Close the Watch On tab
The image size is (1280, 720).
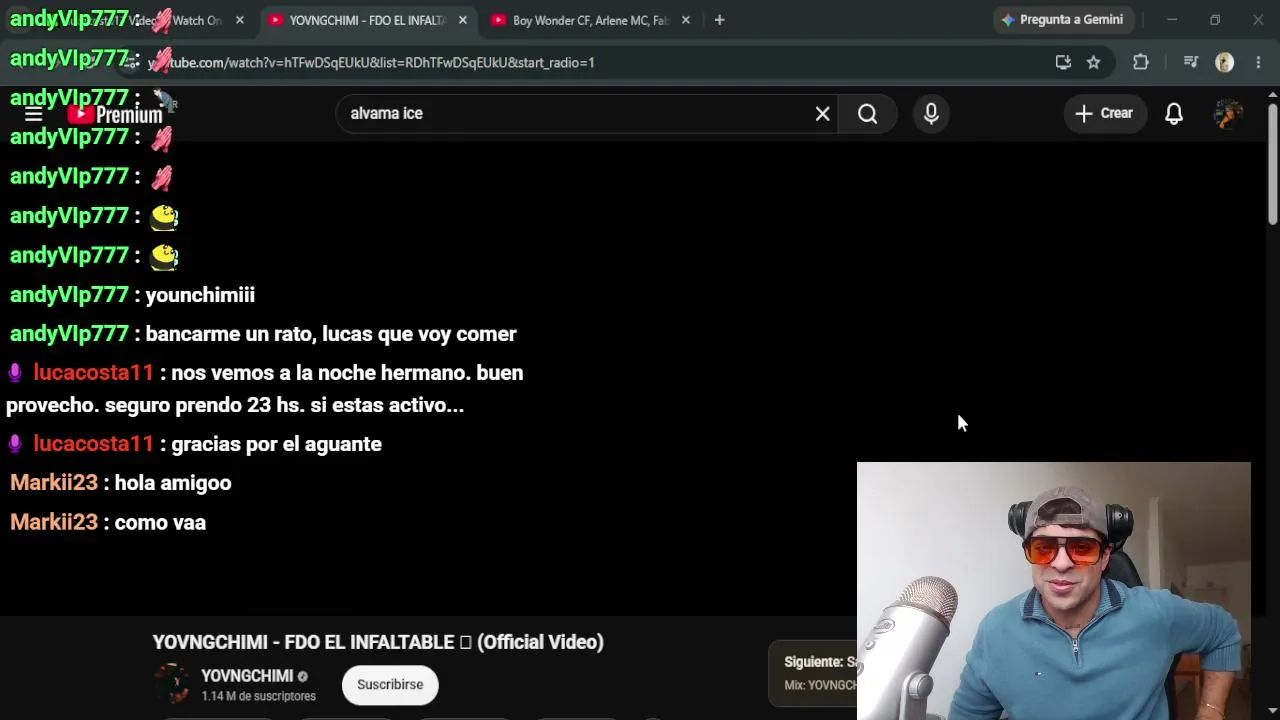pyautogui.click(x=239, y=20)
